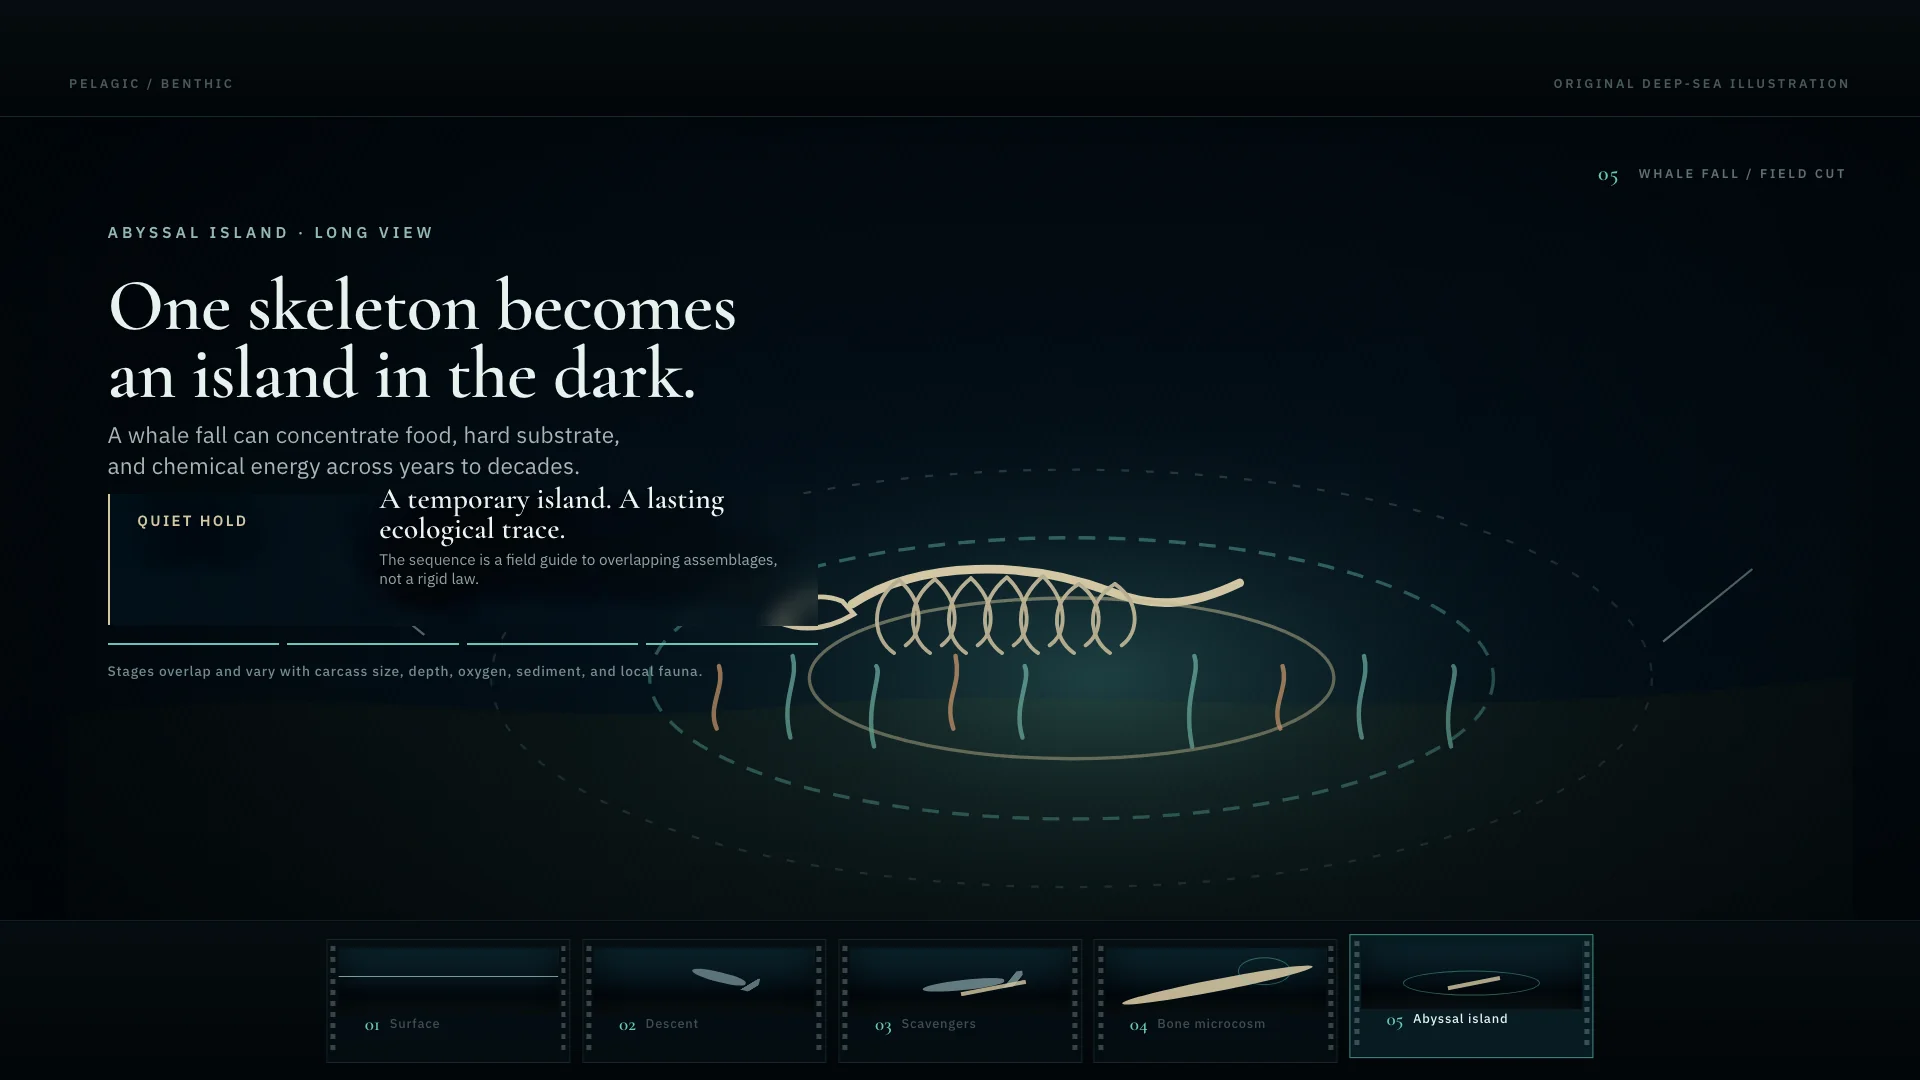Open the 02 Descent filmstrip frame
The height and width of the screenshot is (1080, 1920).
click(704, 1000)
